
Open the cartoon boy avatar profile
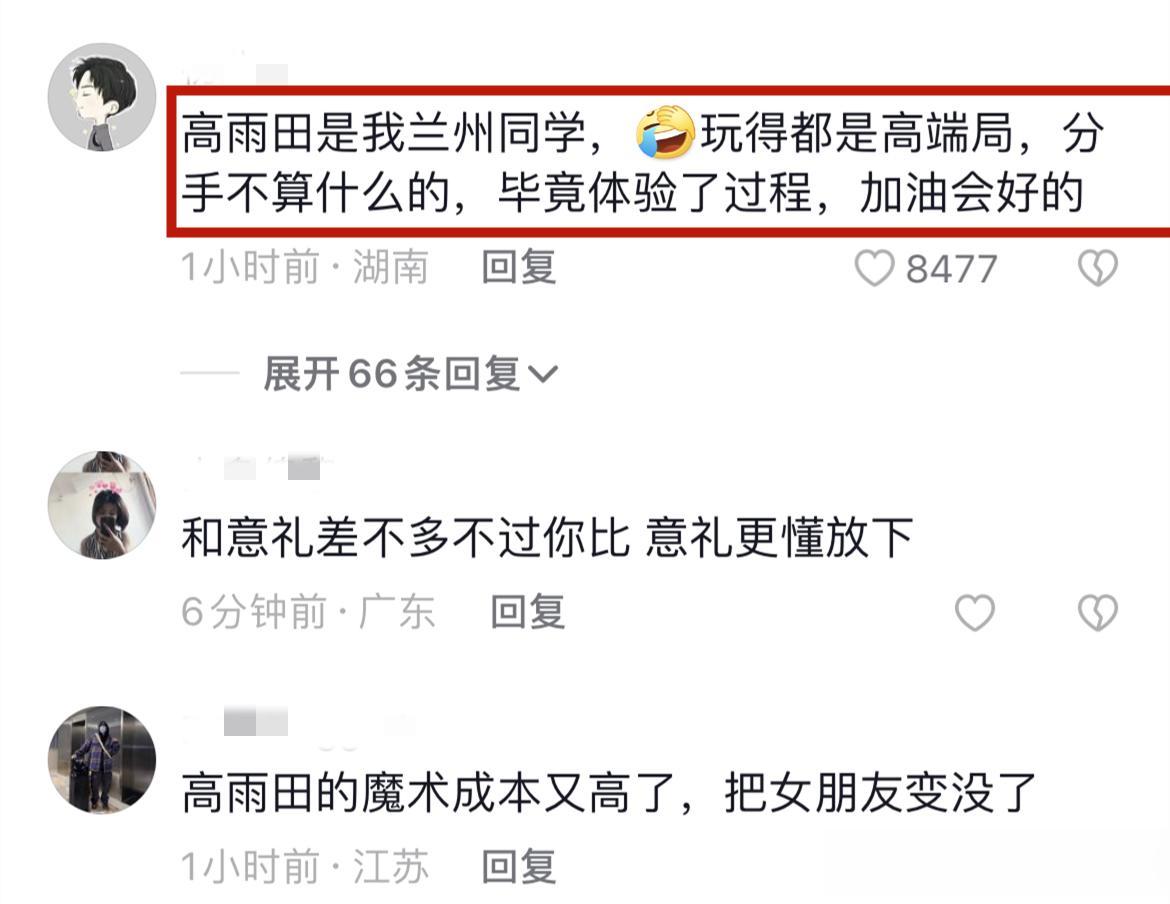(x=102, y=97)
